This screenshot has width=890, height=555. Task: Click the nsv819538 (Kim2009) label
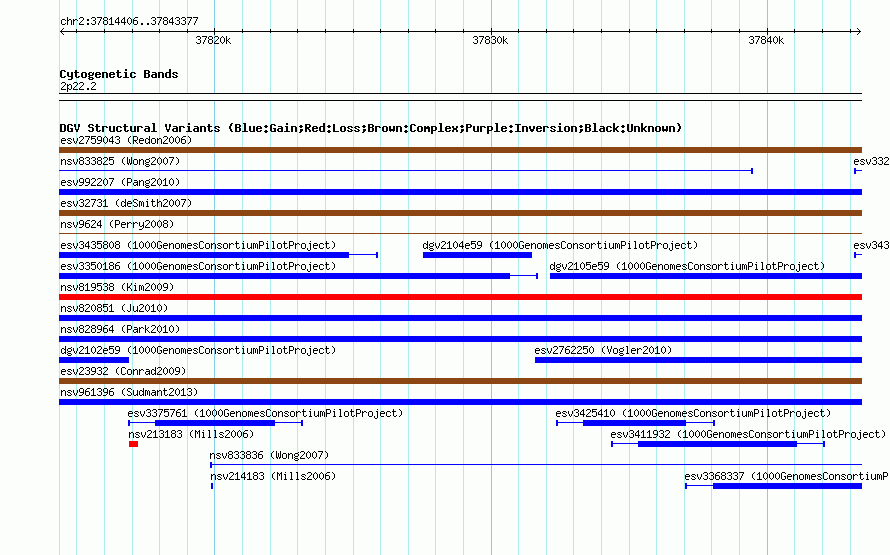117,287
